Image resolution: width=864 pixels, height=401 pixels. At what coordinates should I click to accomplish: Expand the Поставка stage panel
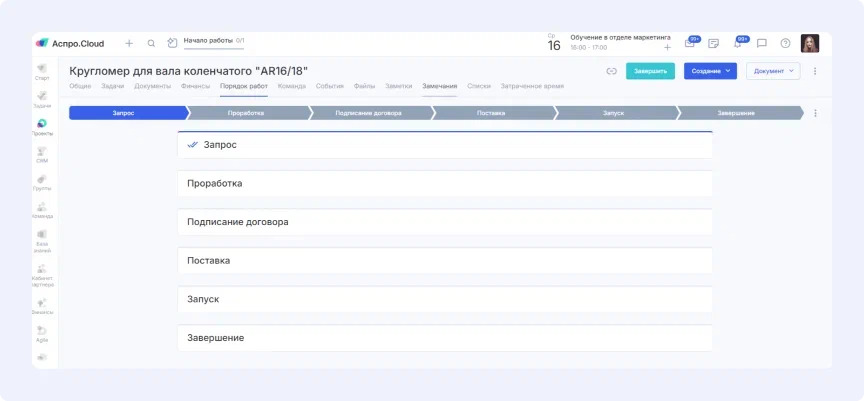(x=445, y=261)
